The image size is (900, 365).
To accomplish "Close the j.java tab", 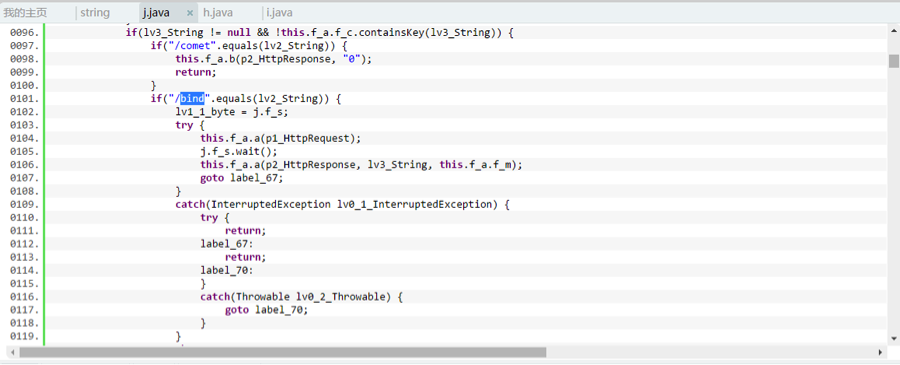I will [x=190, y=13].
